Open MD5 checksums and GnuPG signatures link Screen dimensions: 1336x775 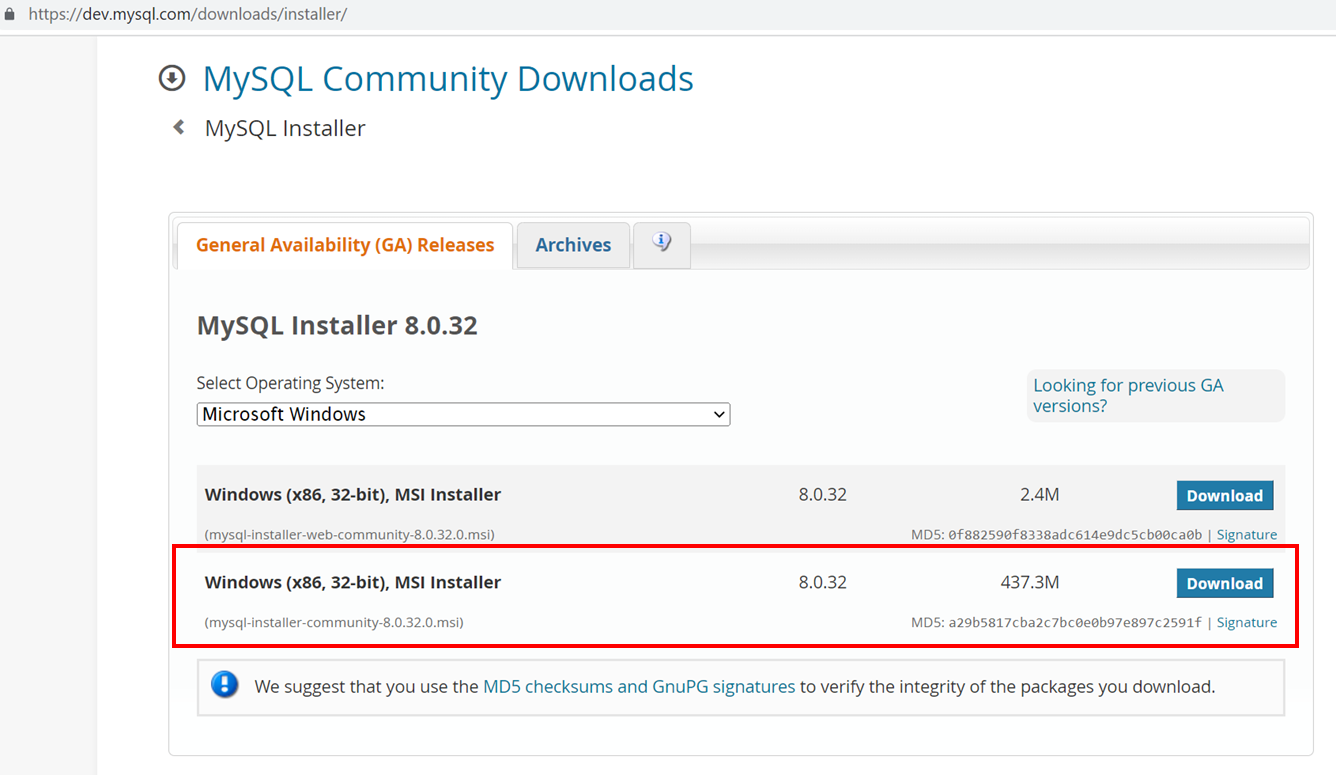(x=639, y=687)
